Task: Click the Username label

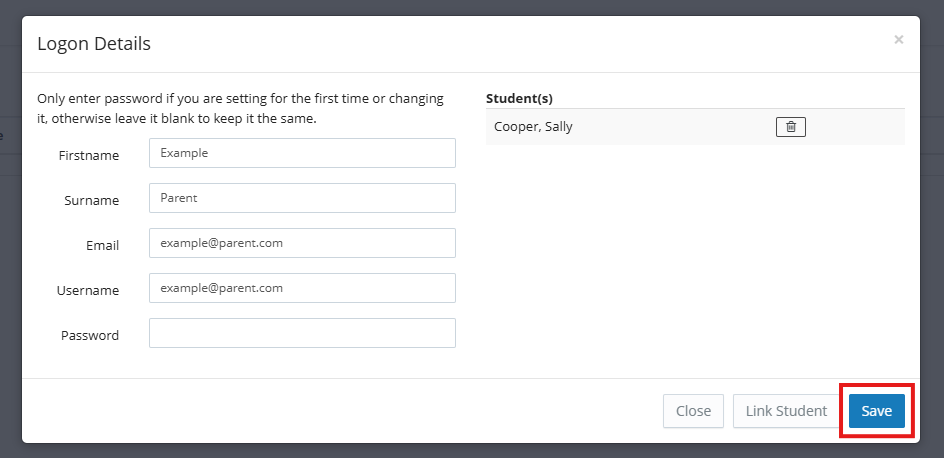Action: (x=88, y=290)
